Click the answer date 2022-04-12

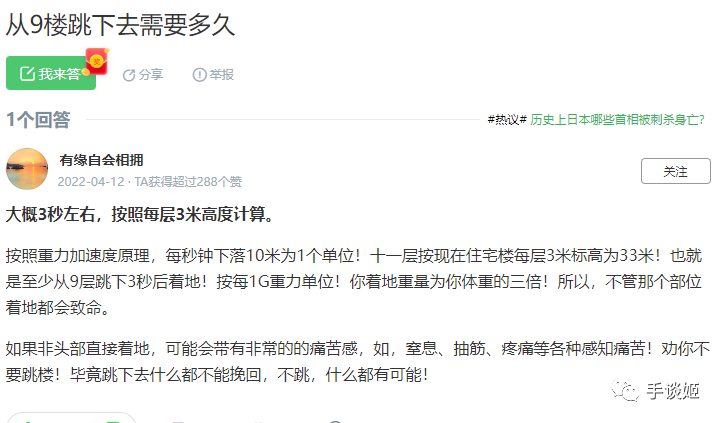[91, 182]
